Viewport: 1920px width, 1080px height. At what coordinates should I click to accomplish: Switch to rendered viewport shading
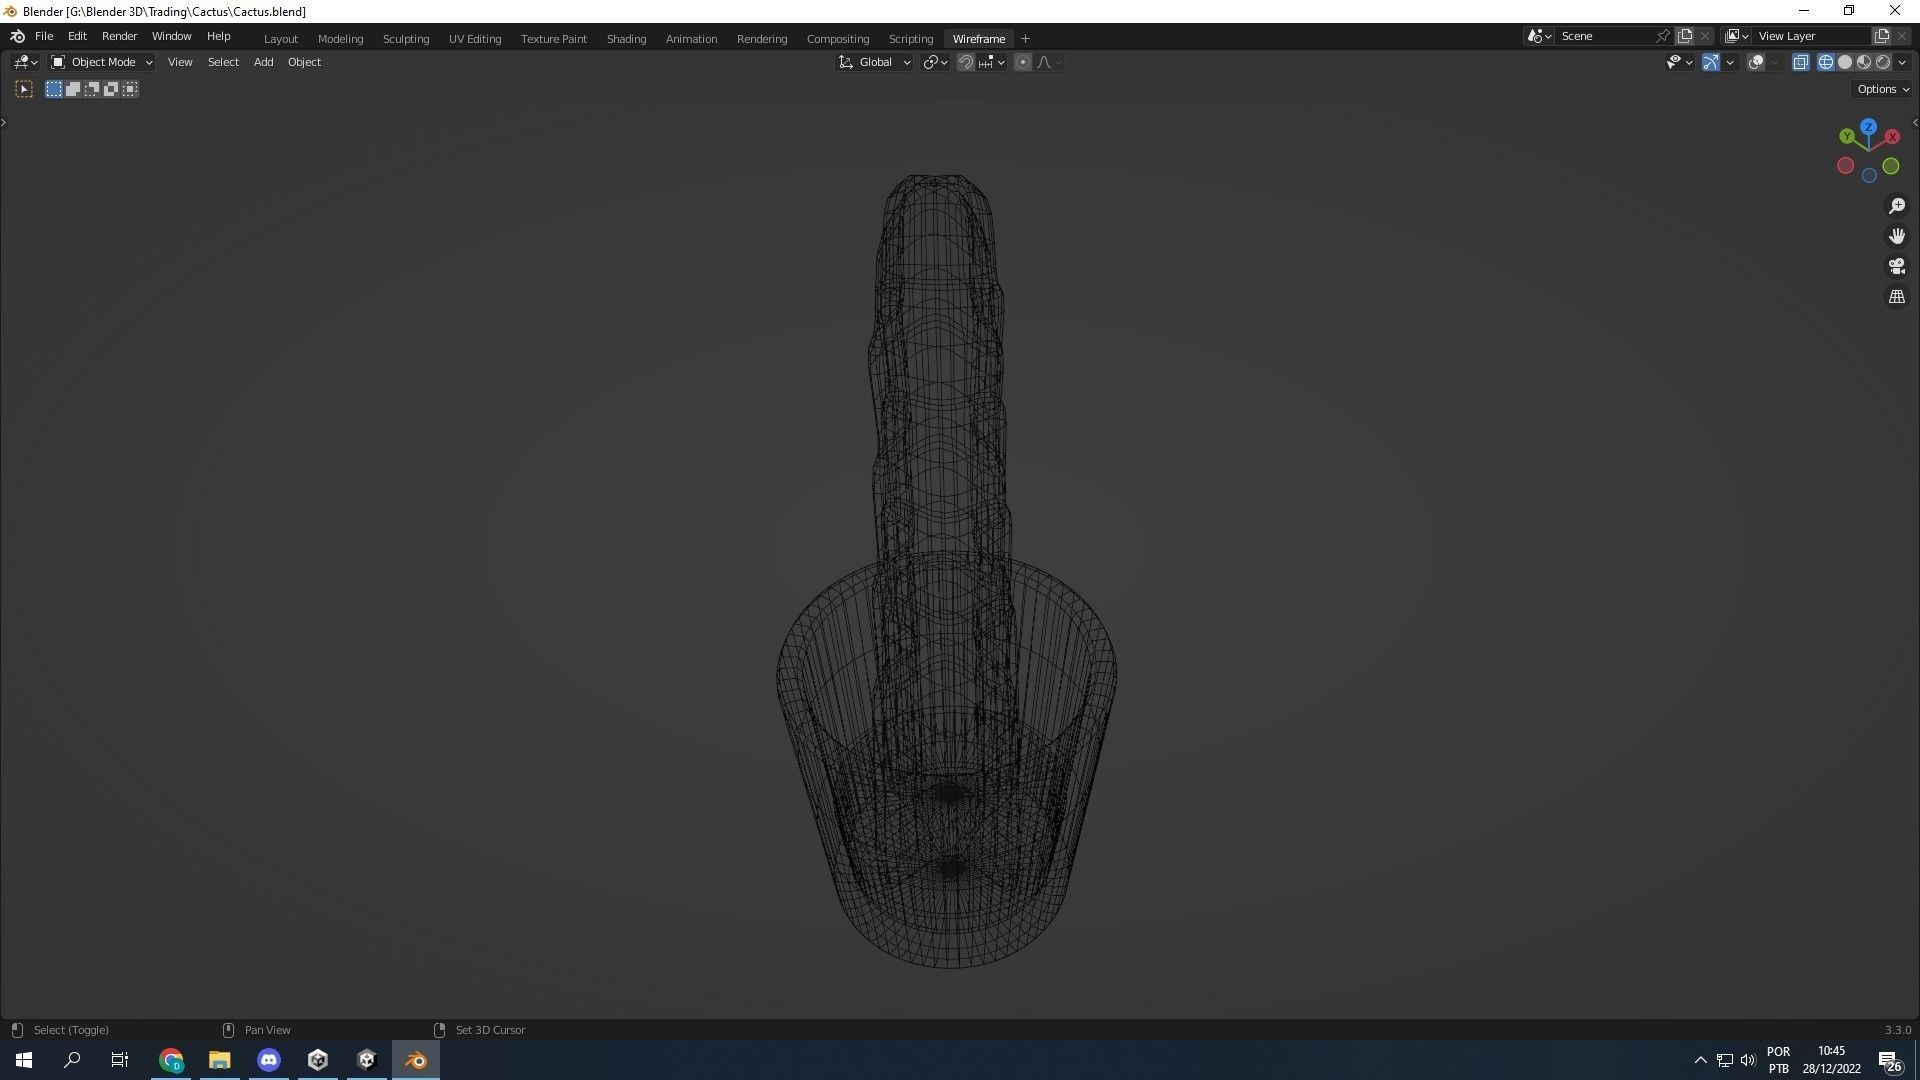[1883, 62]
